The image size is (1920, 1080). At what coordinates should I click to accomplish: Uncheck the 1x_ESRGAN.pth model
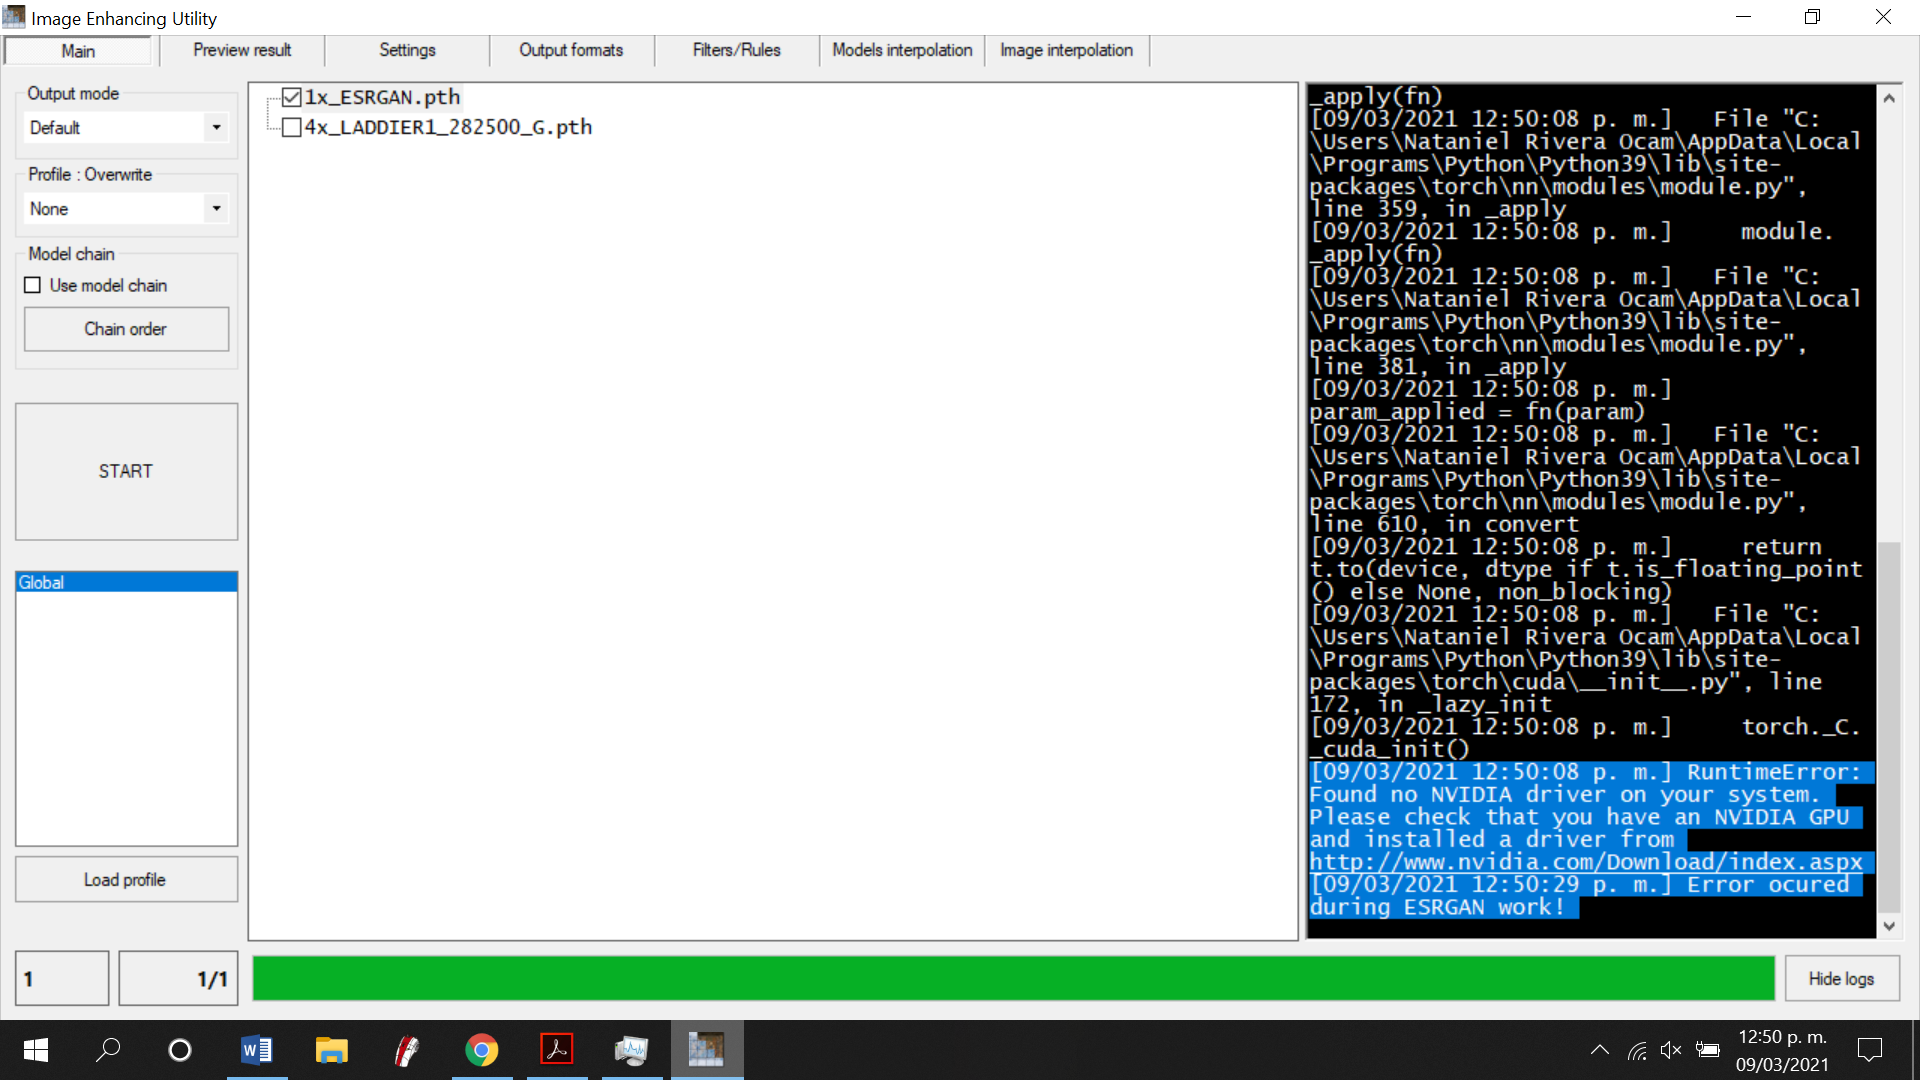[291, 96]
